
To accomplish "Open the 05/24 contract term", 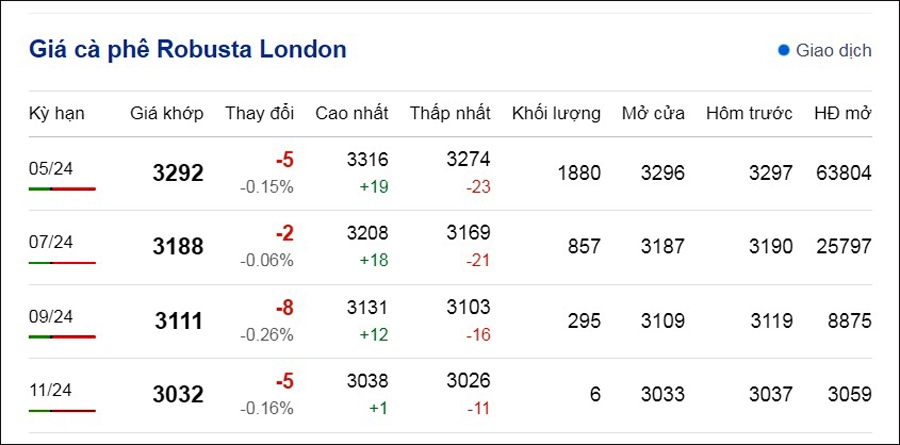I will coord(51,169).
